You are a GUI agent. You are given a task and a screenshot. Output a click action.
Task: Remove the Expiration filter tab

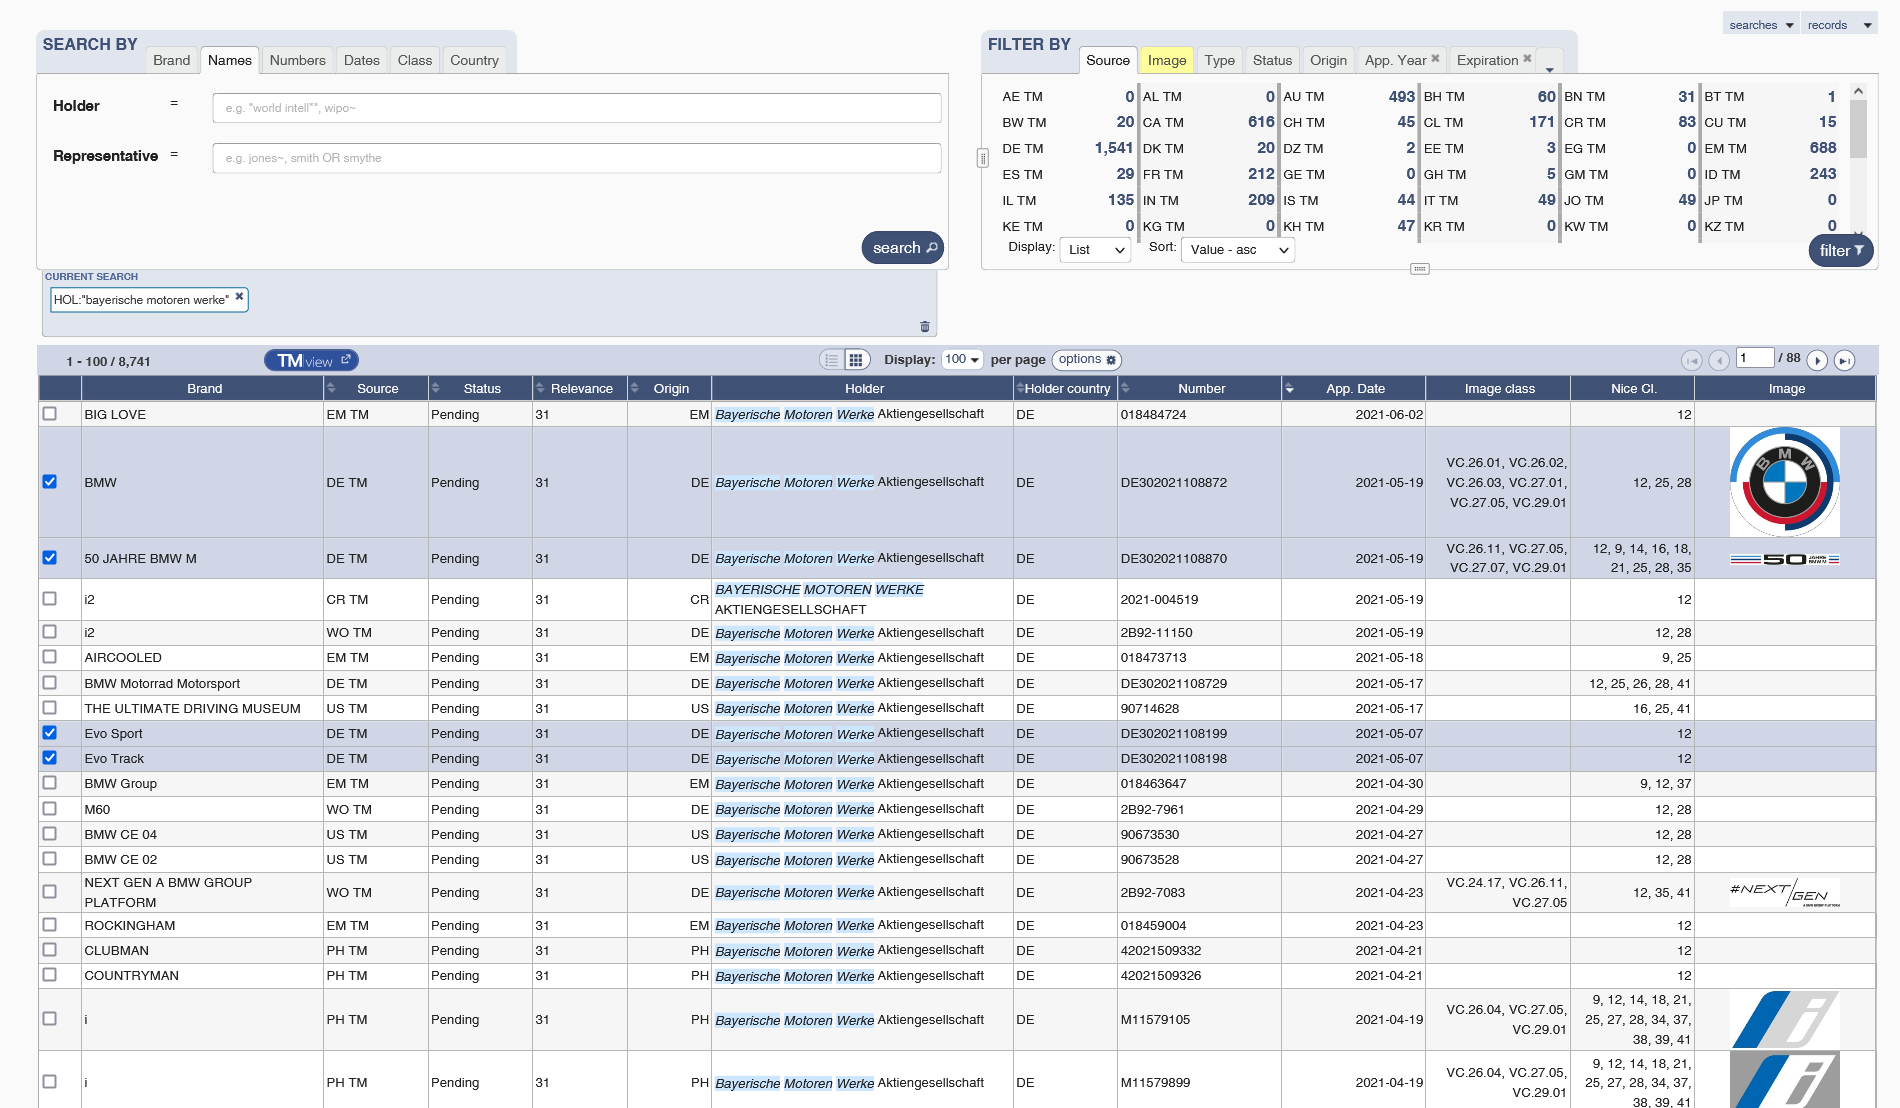click(1527, 58)
